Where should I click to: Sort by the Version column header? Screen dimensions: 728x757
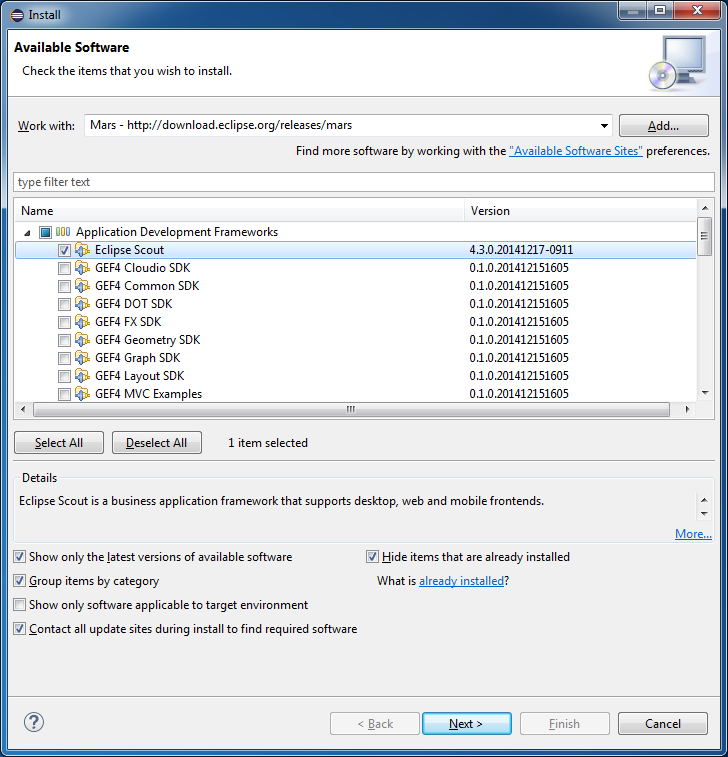point(581,211)
